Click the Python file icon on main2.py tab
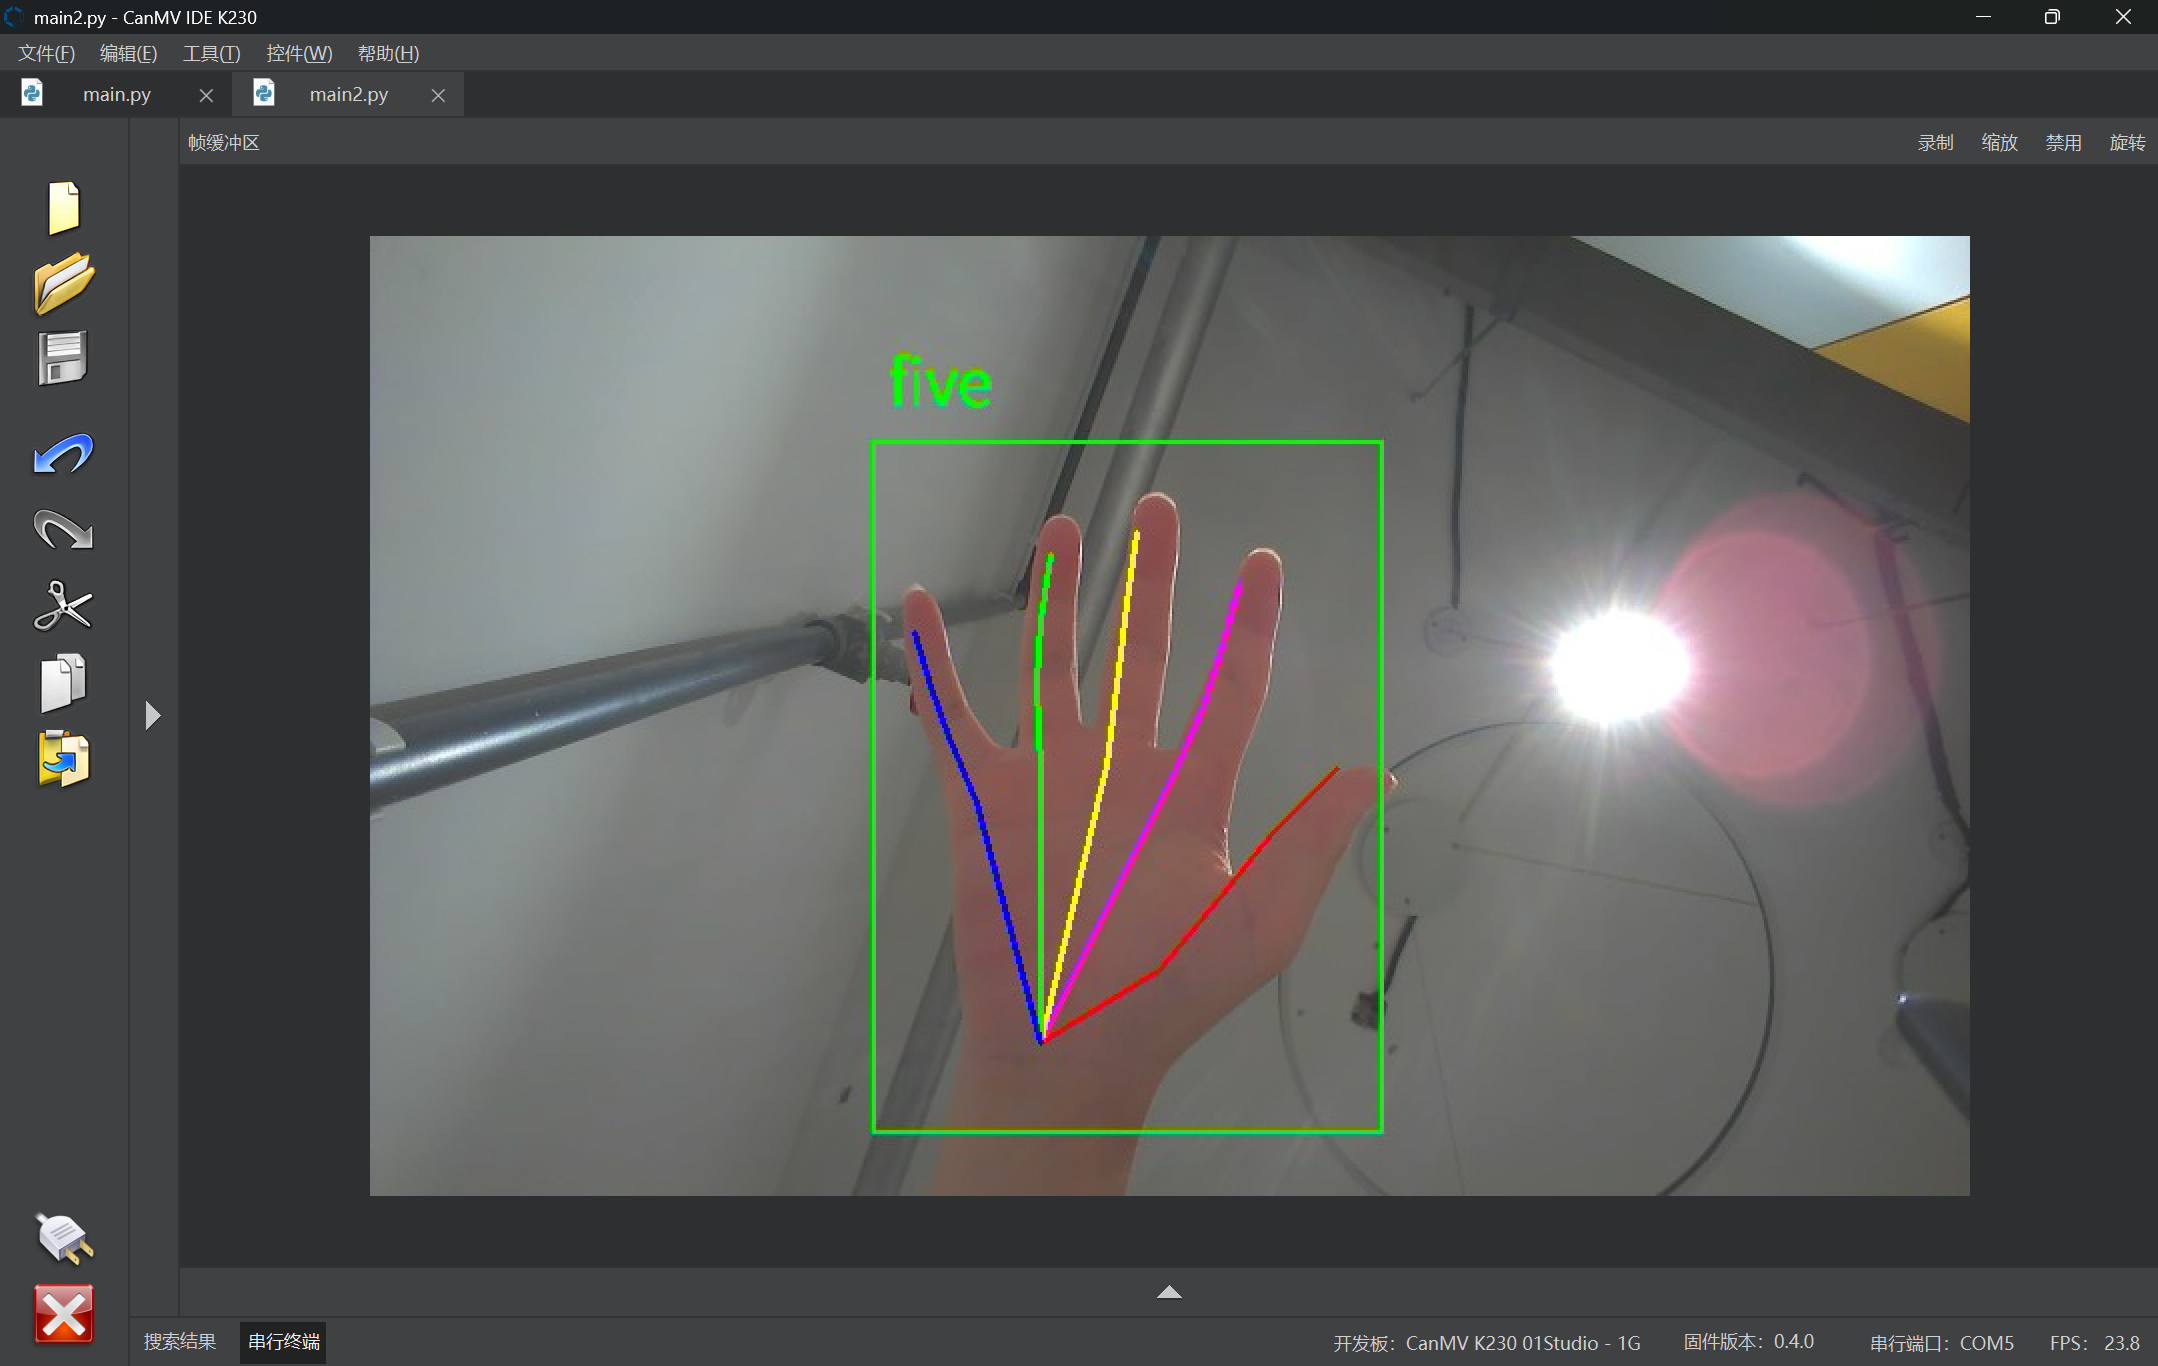Image resolution: width=2158 pixels, height=1366 pixels. (x=264, y=93)
